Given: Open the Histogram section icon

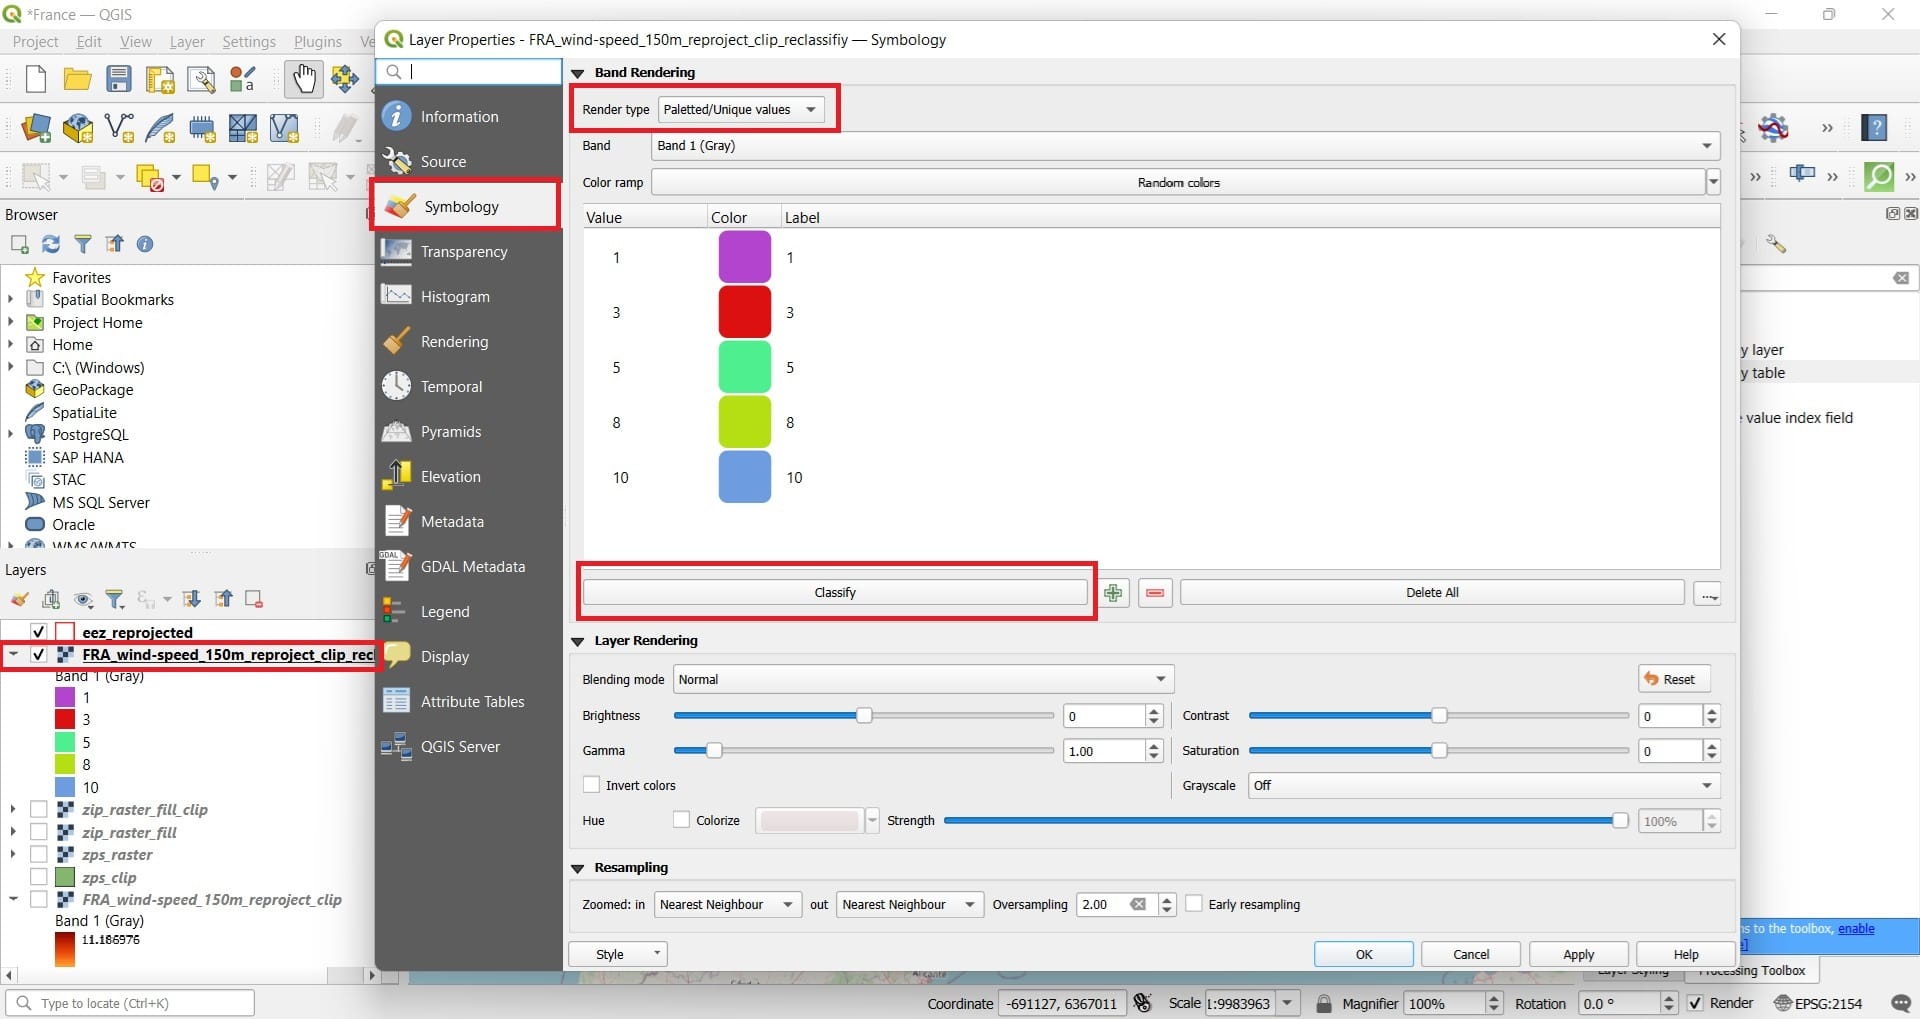Looking at the screenshot, I should click(397, 296).
